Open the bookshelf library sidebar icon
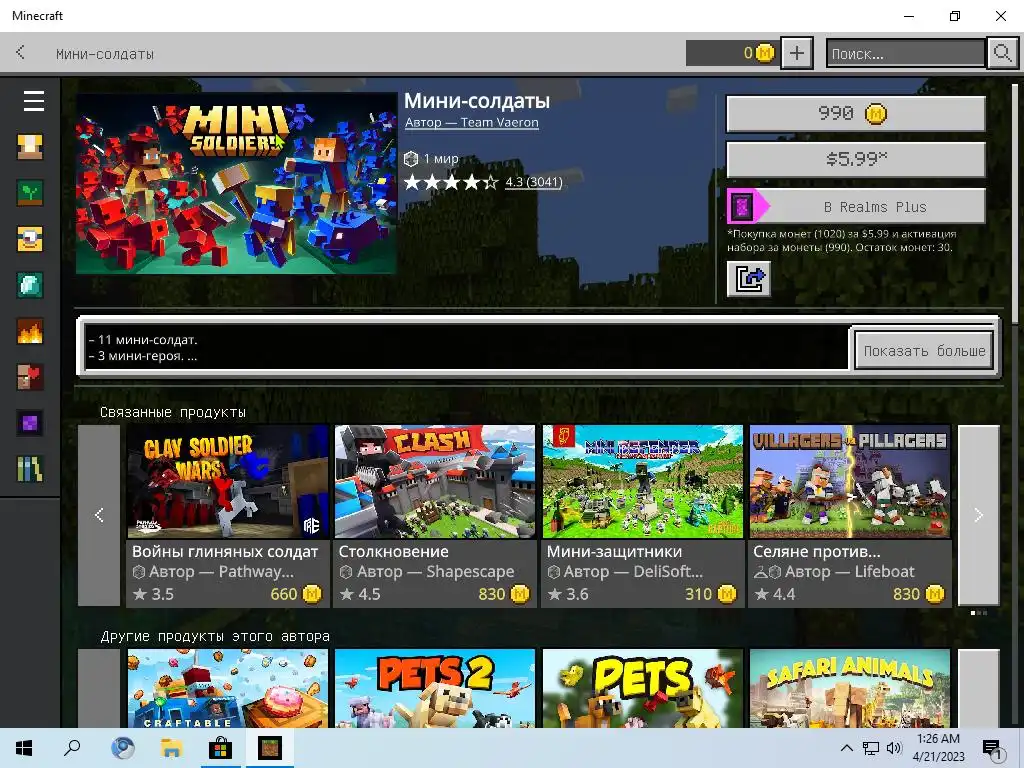The height and width of the screenshot is (768, 1024). coord(30,469)
